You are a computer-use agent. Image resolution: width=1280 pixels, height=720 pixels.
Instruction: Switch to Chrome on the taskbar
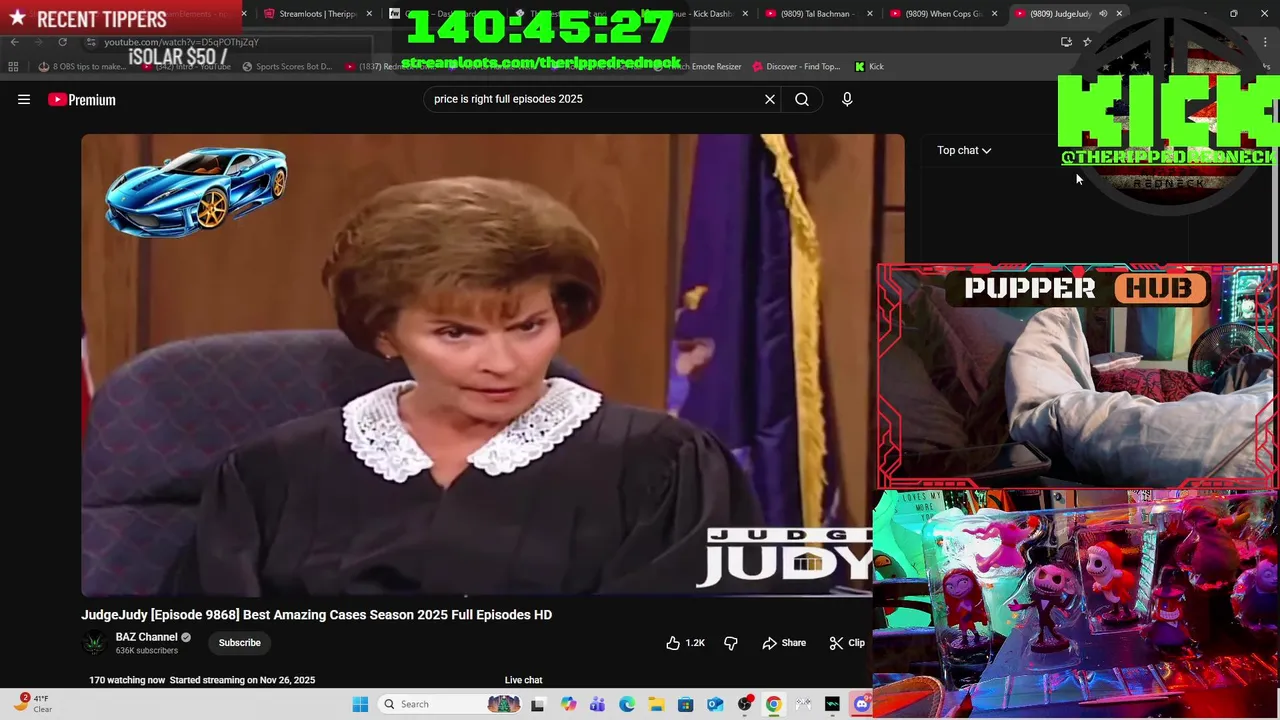click(x=773, y=704)
